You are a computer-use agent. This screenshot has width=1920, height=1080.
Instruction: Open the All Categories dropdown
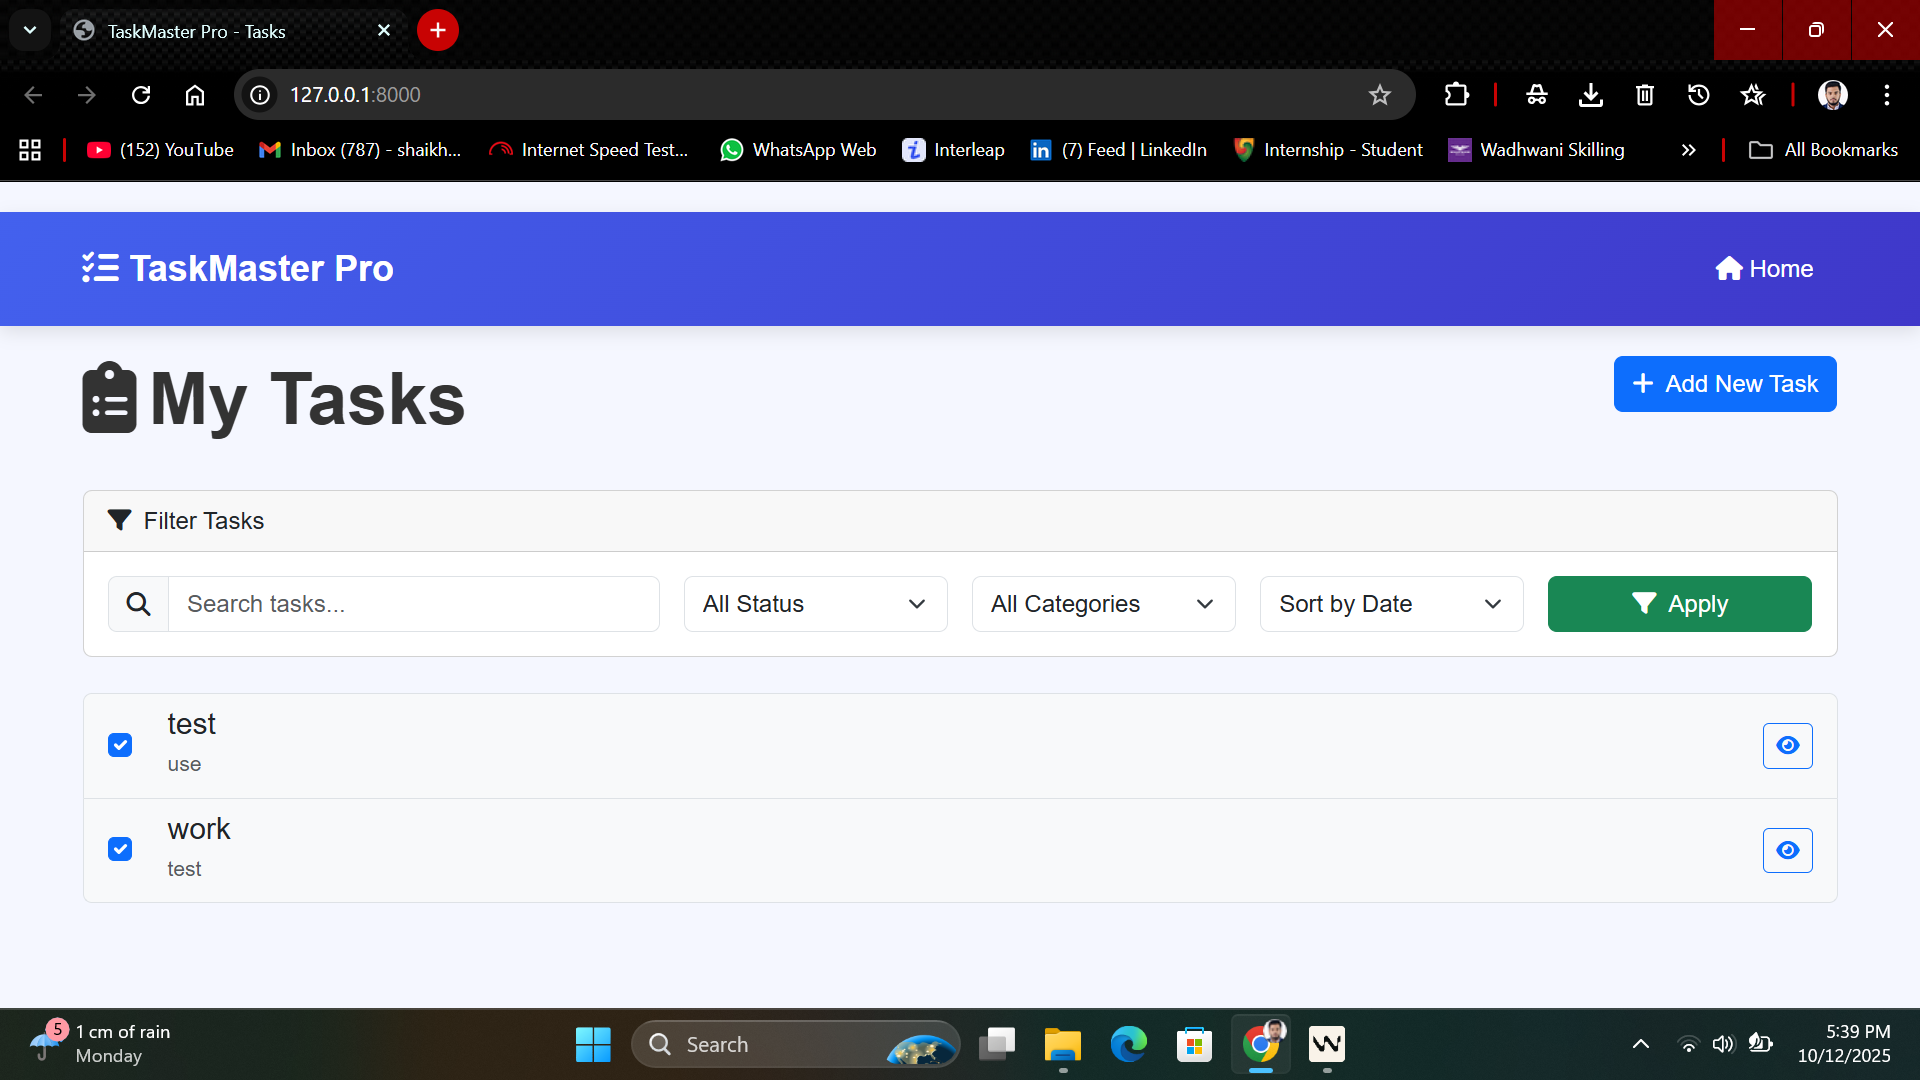(x=1104, y=604)
